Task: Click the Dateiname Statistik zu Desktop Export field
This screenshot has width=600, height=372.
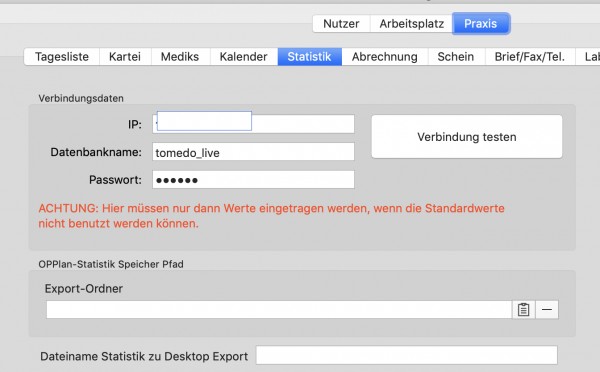Action: (x=406, y=355)
